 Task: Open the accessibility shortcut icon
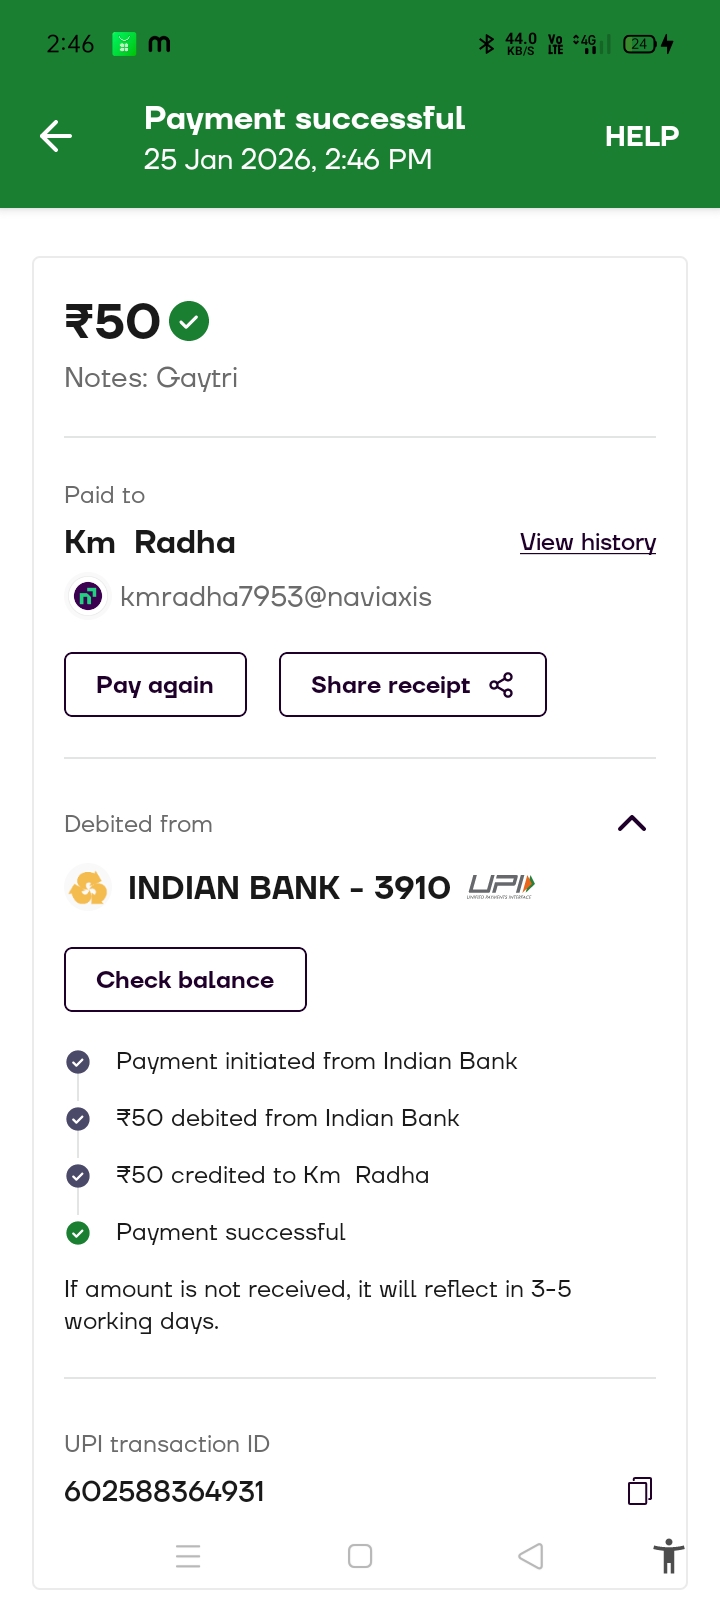[x=668, y=1557]
